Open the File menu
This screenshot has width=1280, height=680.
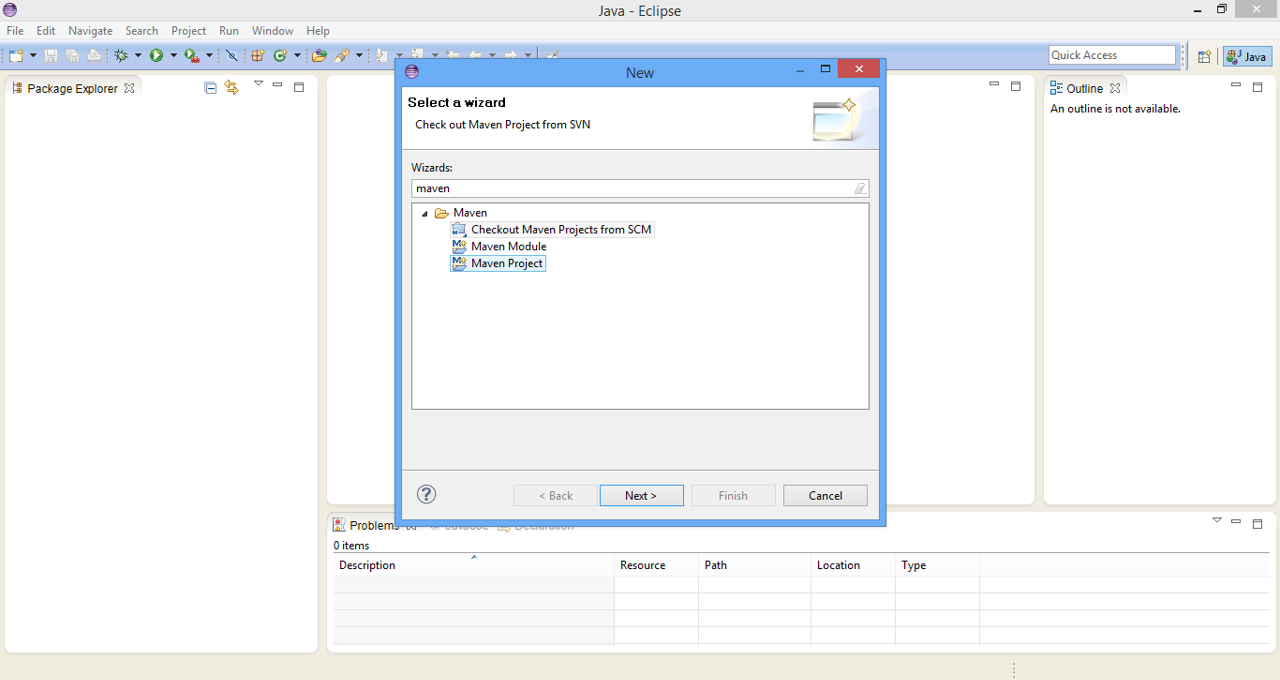pyautogui.click(x=15, y=31)
